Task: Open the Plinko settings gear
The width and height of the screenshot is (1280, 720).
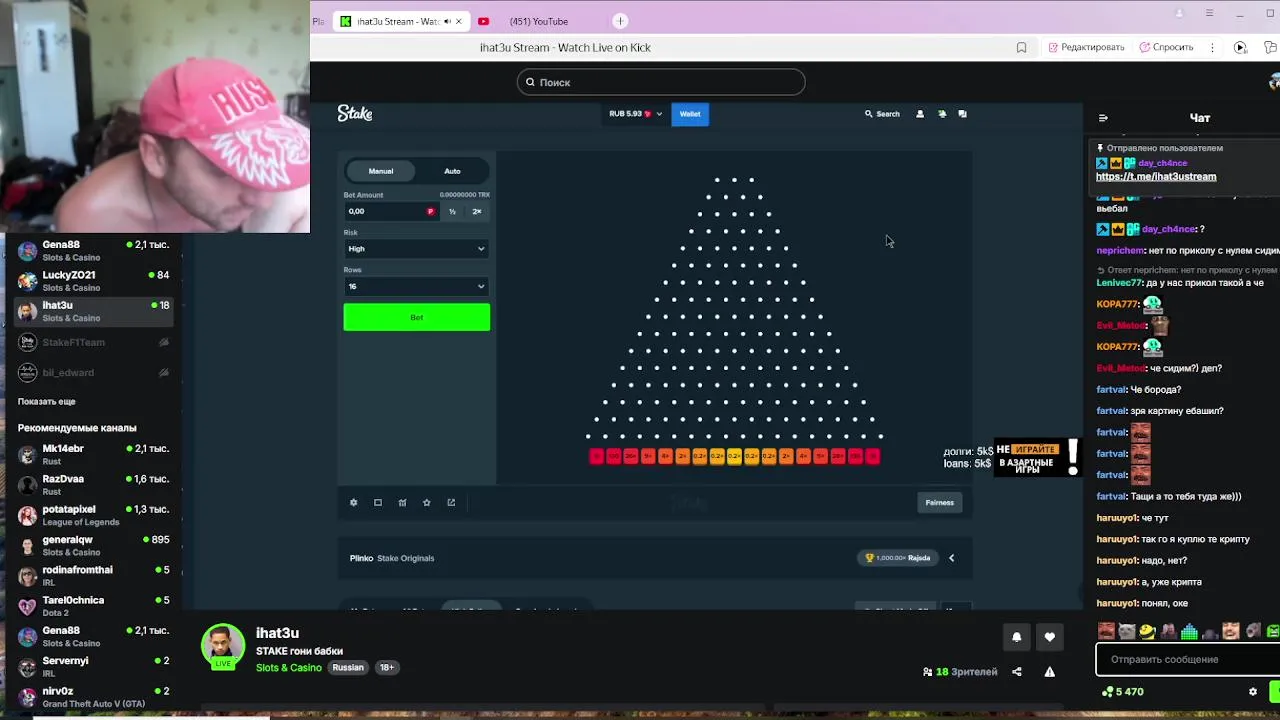Action: coord(353,502)
